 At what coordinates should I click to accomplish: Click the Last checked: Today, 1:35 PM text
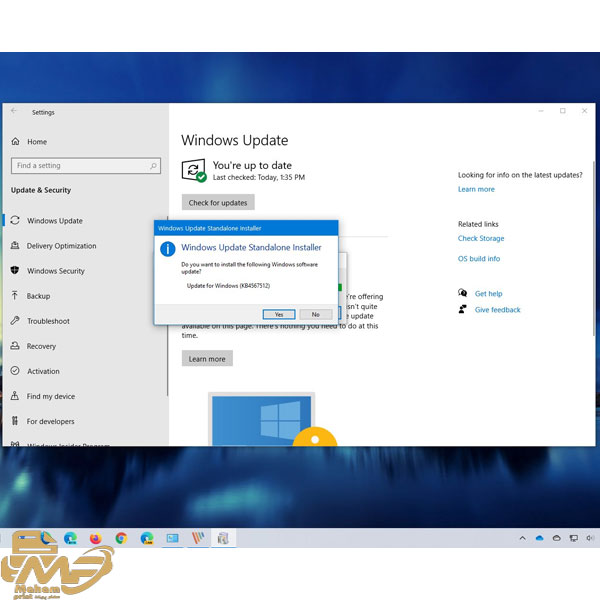coord(259,177)
